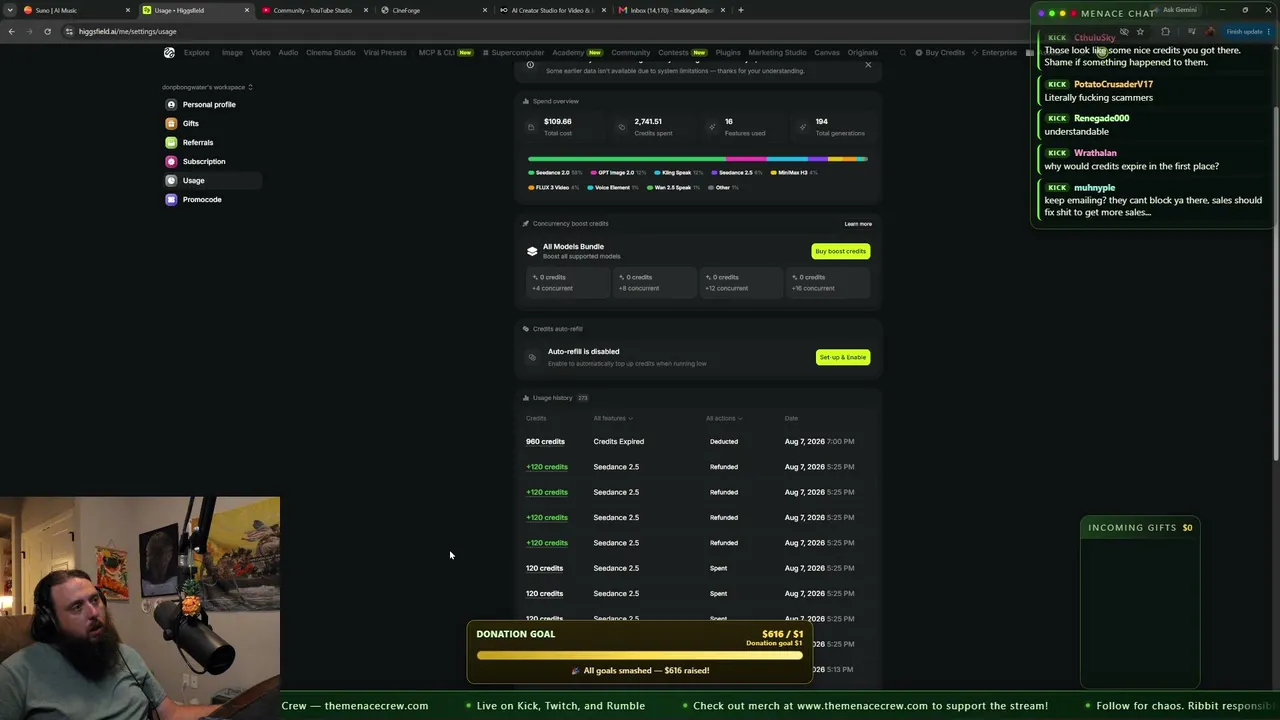Open the Academy navigation item

[x=577, y=52]
